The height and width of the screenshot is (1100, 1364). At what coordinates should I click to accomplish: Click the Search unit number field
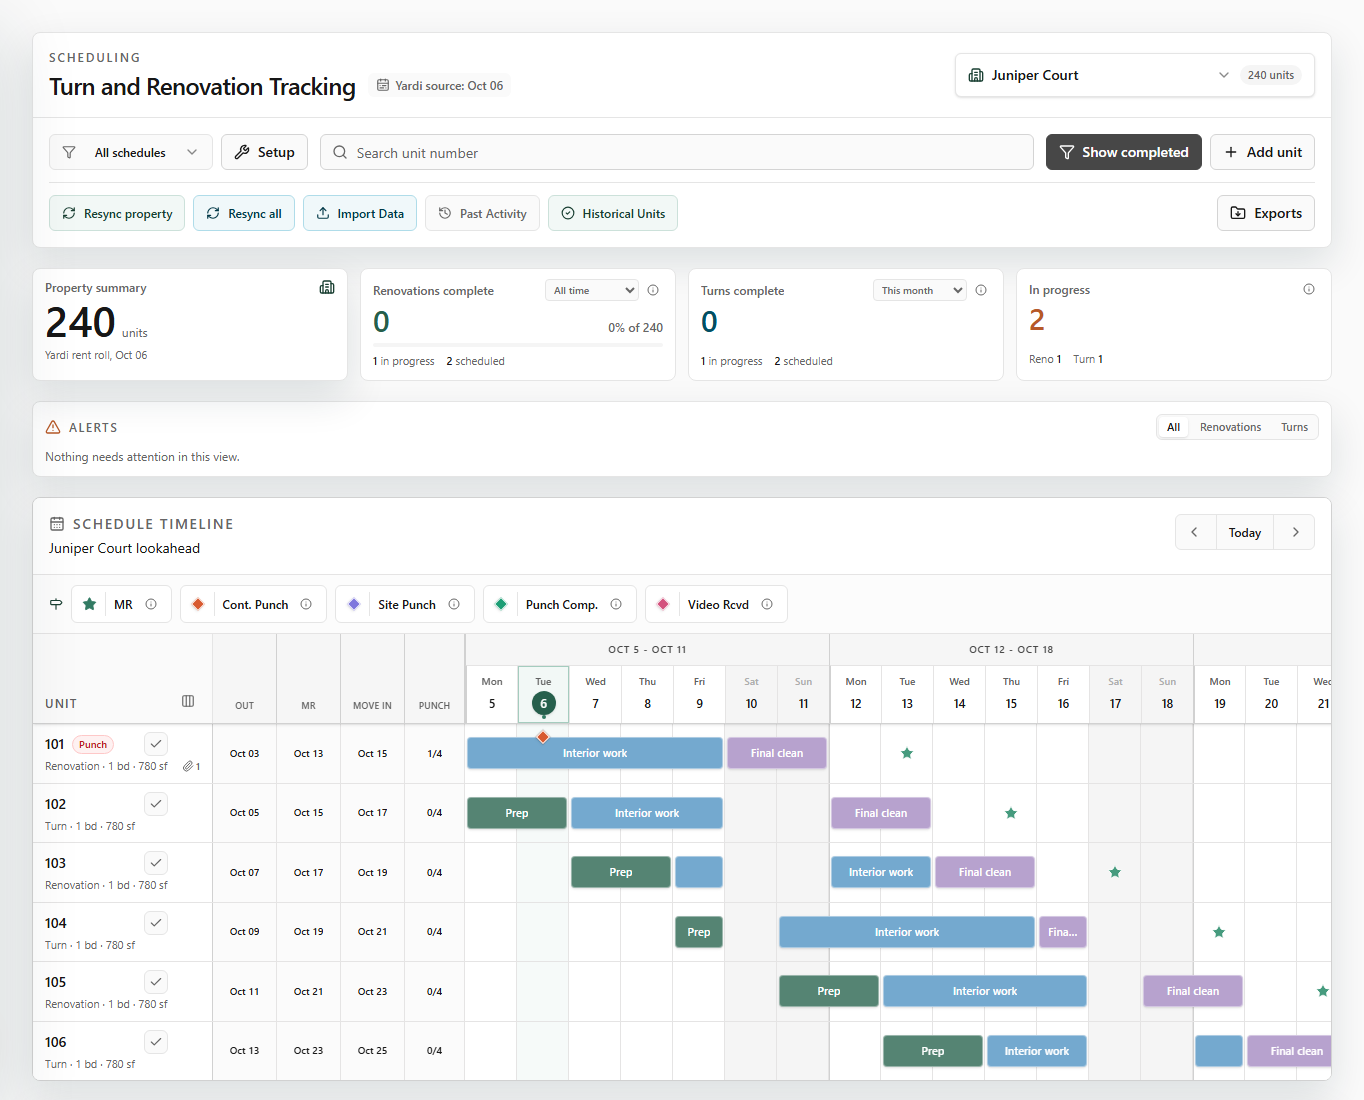click(677, 152)
